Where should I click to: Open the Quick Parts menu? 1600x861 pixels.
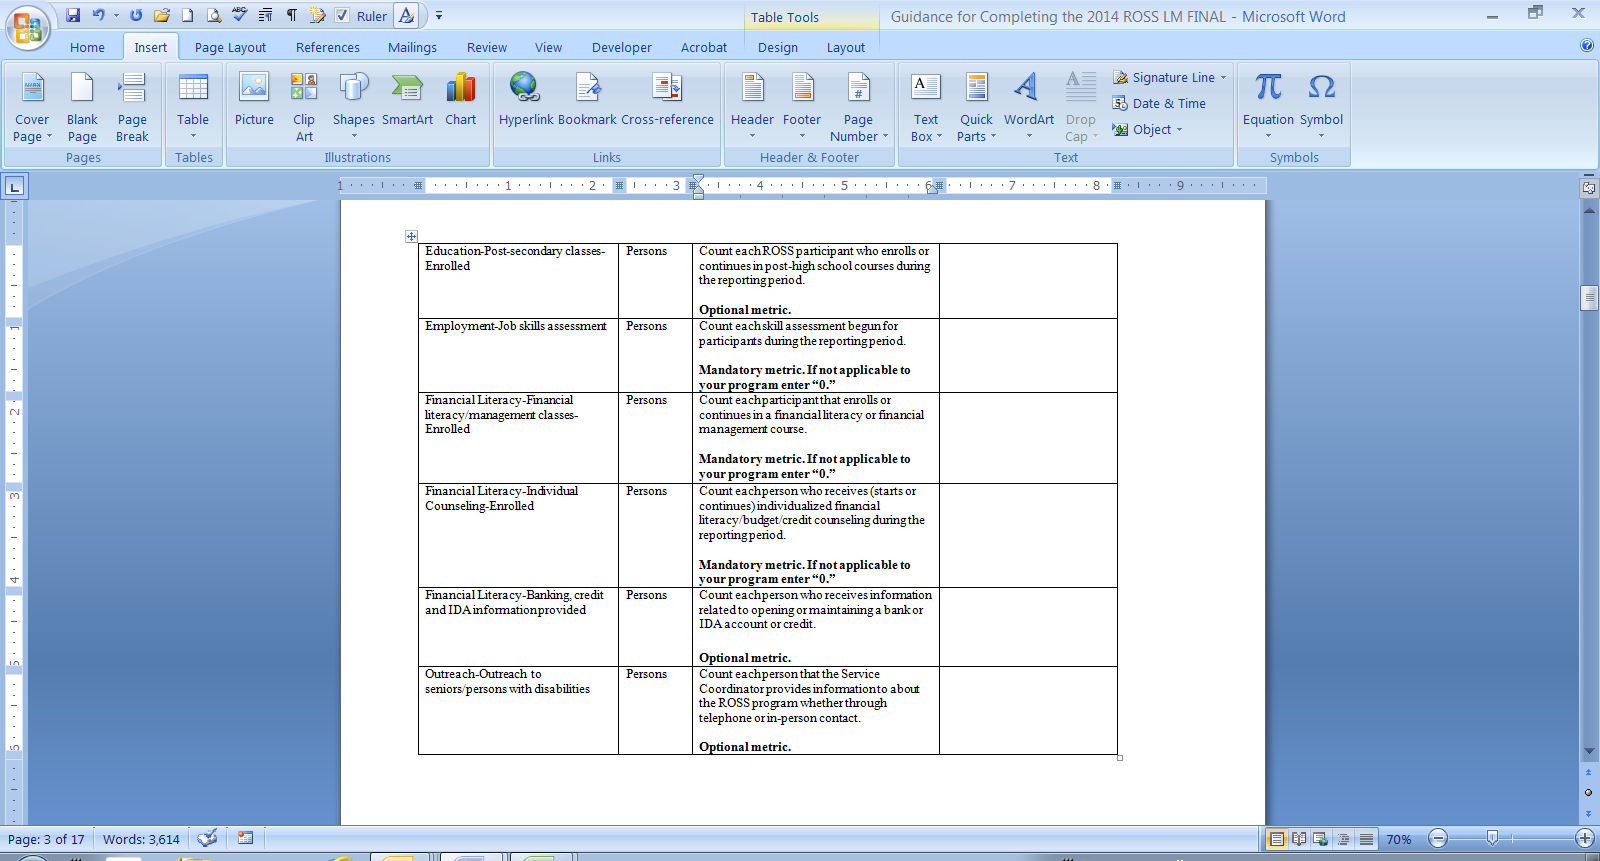[x=976, y=107]
